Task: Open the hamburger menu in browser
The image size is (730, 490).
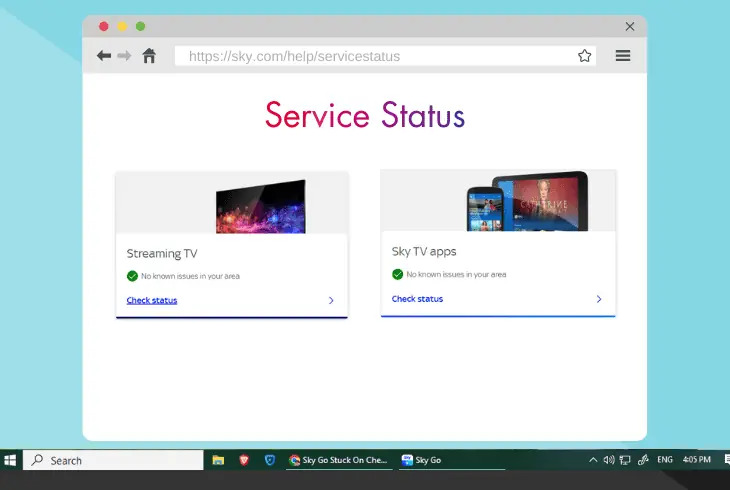Action: pos(623,56)
